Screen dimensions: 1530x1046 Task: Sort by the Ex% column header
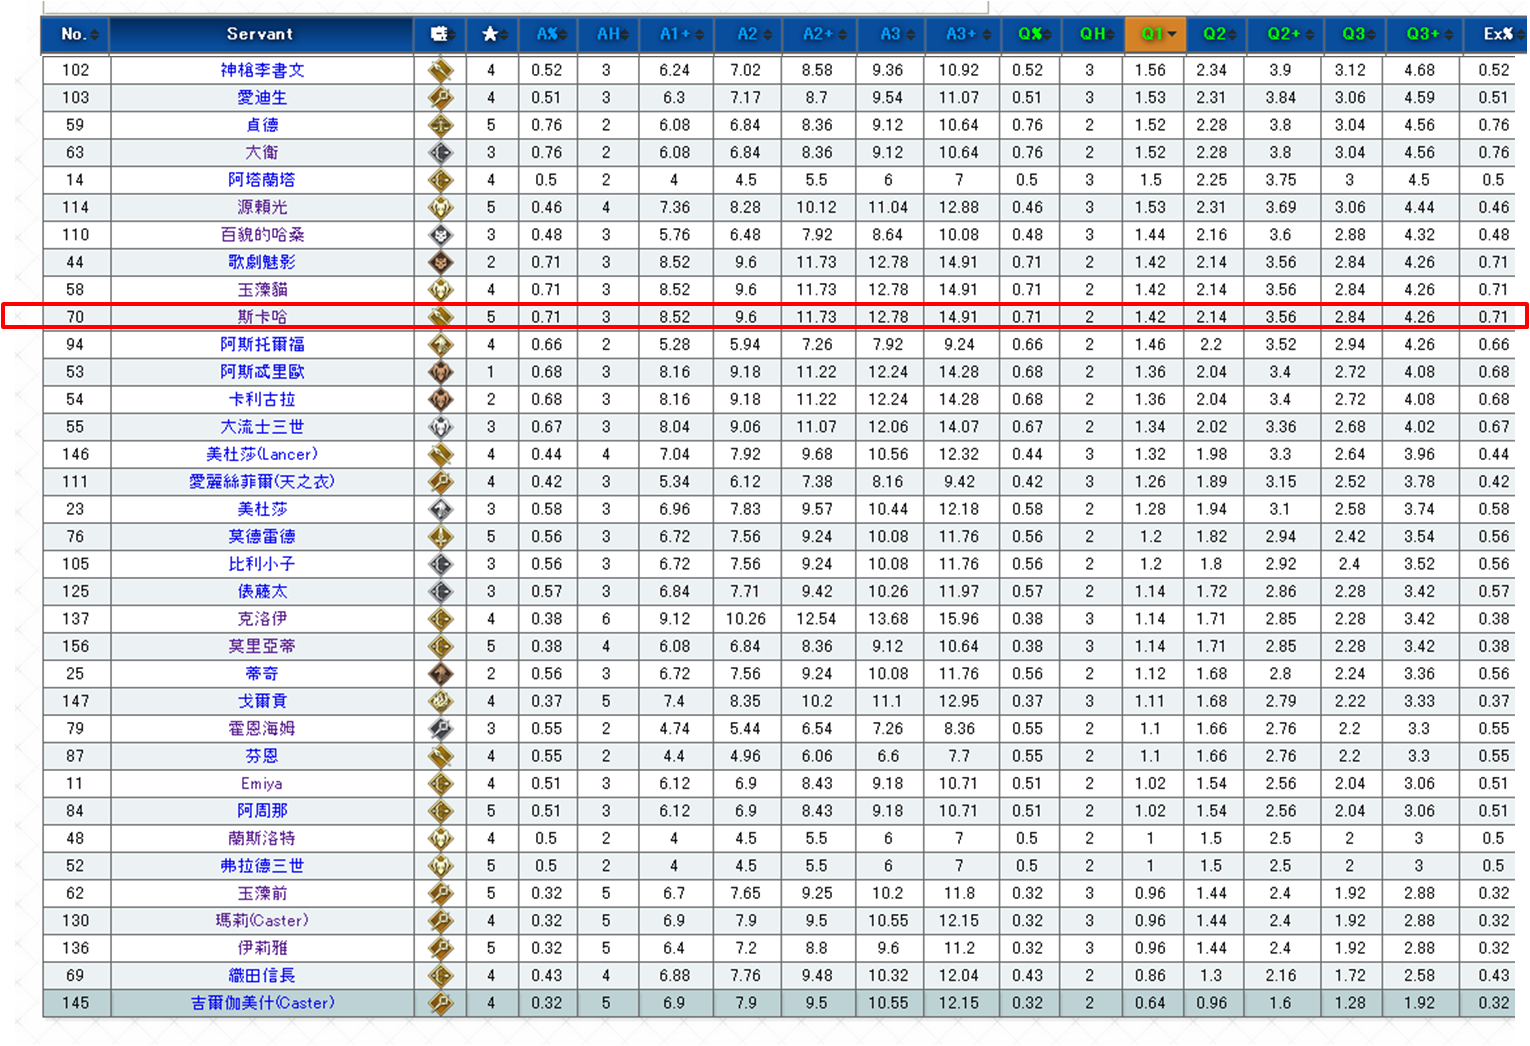(x=1495, y=34)
